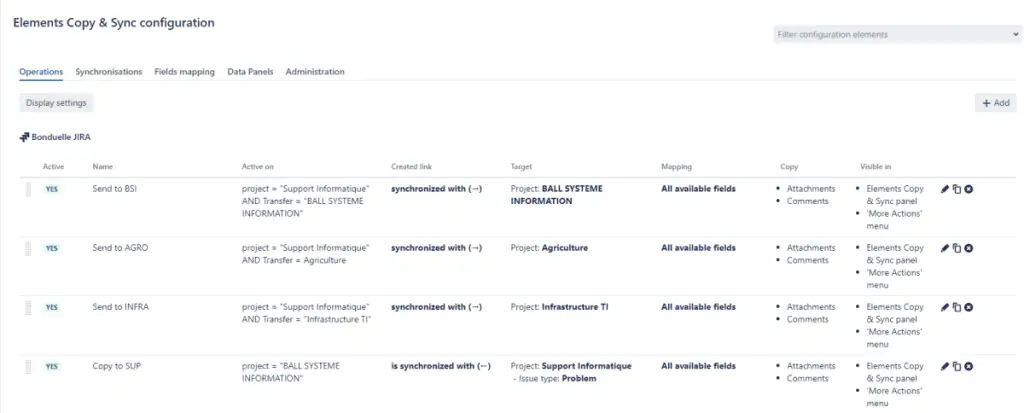The width and height of the screenshot is (1024, 413).
Task: Click the Bonduelle JIRA connection icon
Action: click(x=25, y=137)
